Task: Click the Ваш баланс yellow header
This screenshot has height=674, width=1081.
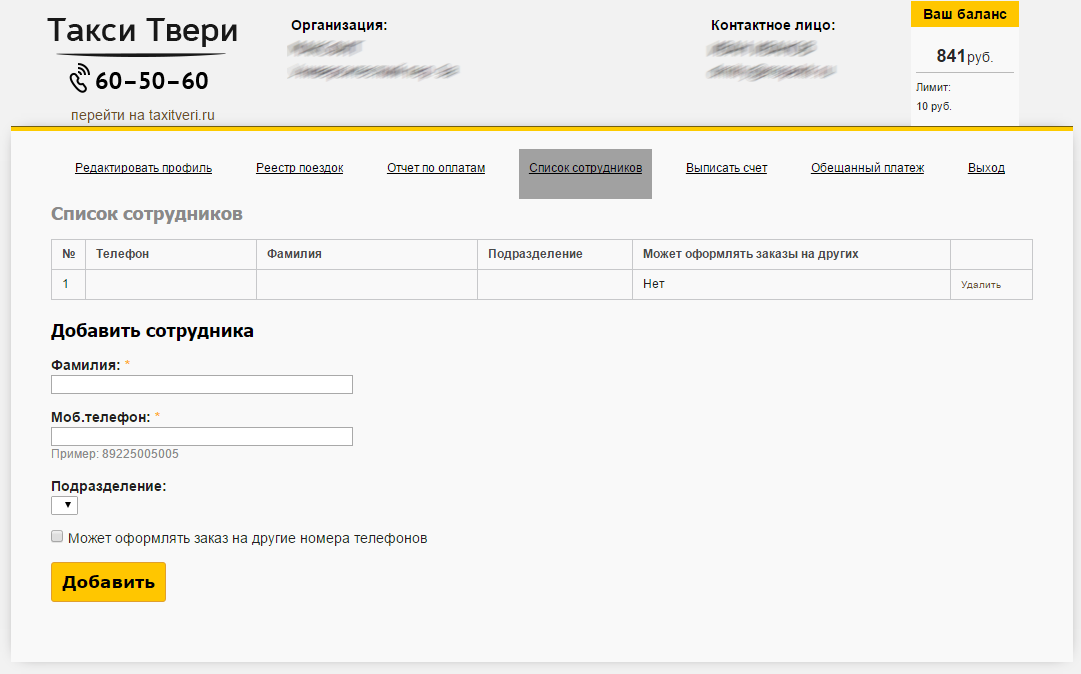Action: (x=964, y=15)
